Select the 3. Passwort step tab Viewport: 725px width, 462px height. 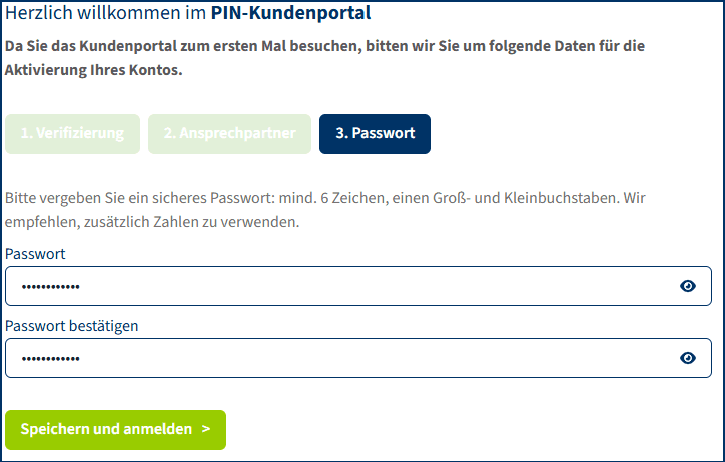[x=375, y=133]
